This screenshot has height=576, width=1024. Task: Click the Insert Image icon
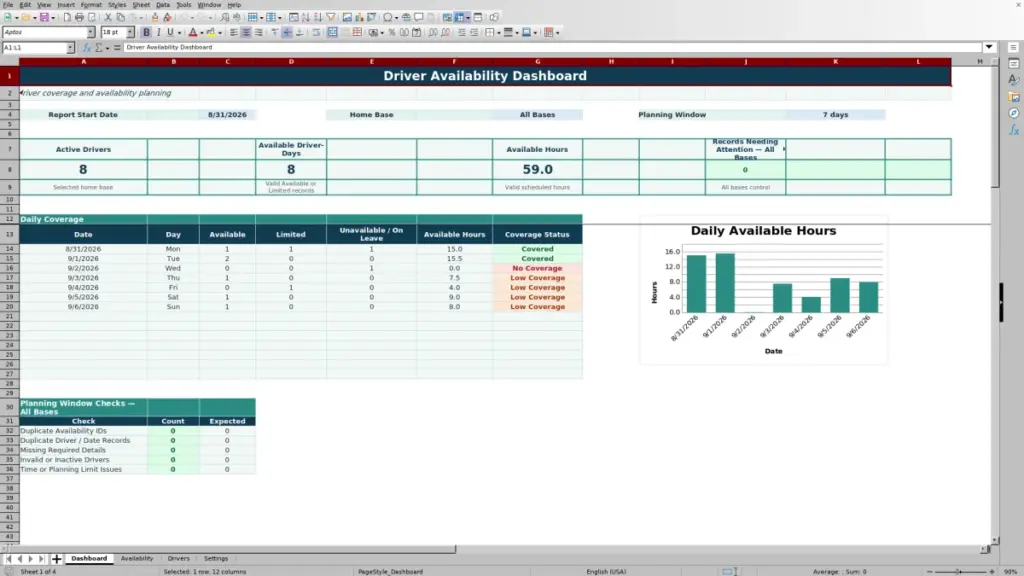(x=347, y=17)
